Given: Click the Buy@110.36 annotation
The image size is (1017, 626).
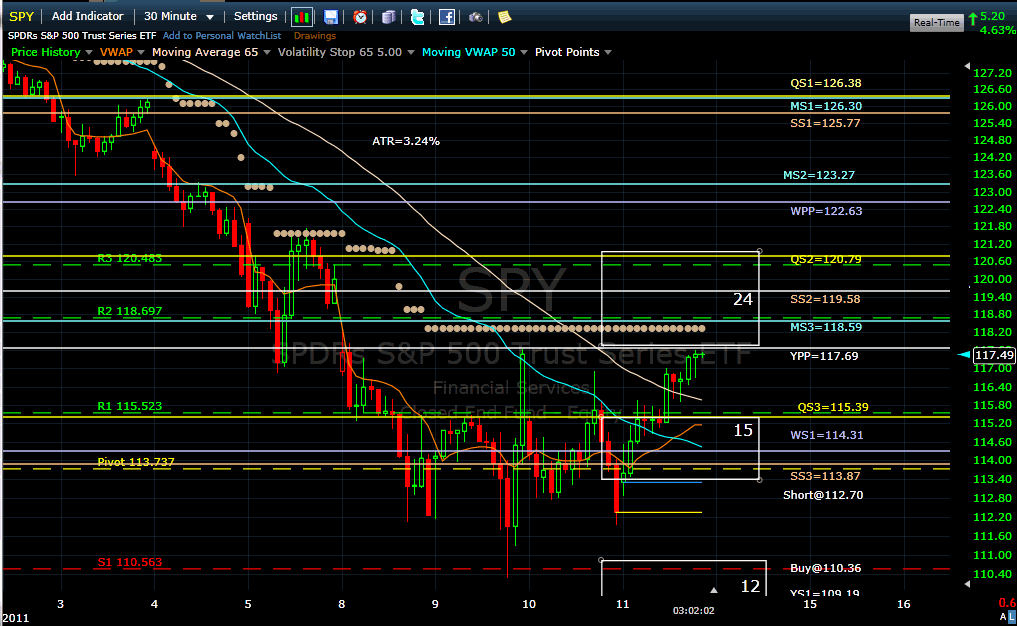Looking at the screenshot, I should click(826, 568).
